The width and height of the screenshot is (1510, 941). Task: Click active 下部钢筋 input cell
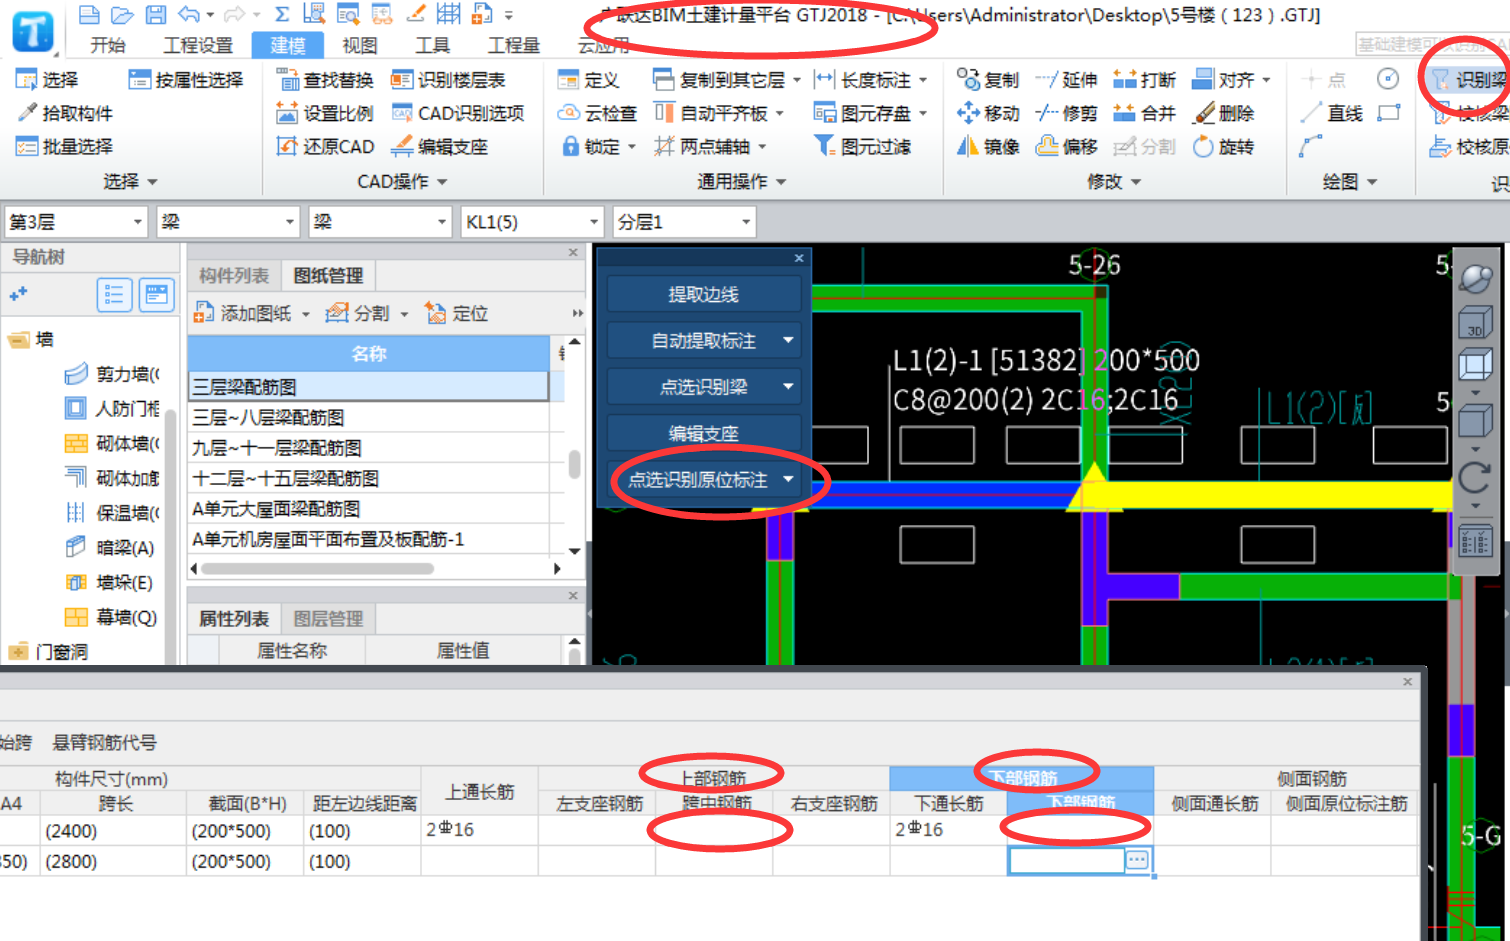coord(1067,860)
